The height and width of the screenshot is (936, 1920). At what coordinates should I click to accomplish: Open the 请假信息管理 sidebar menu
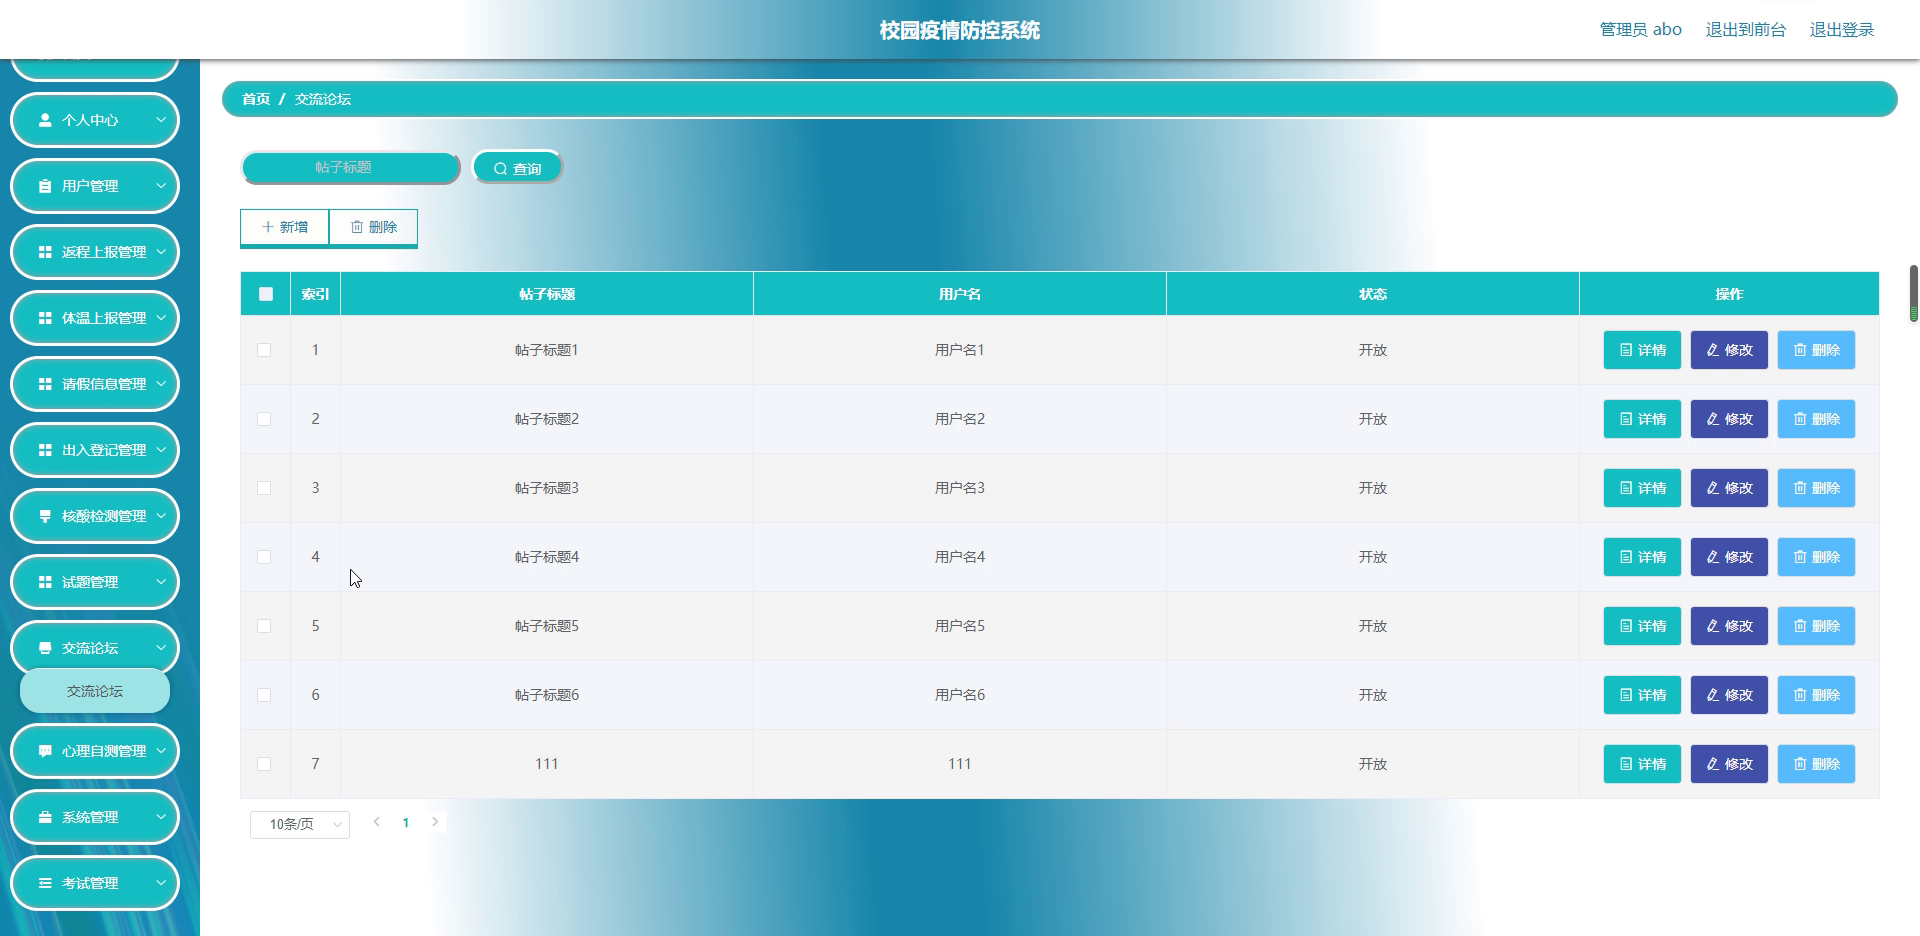point(95,384)
